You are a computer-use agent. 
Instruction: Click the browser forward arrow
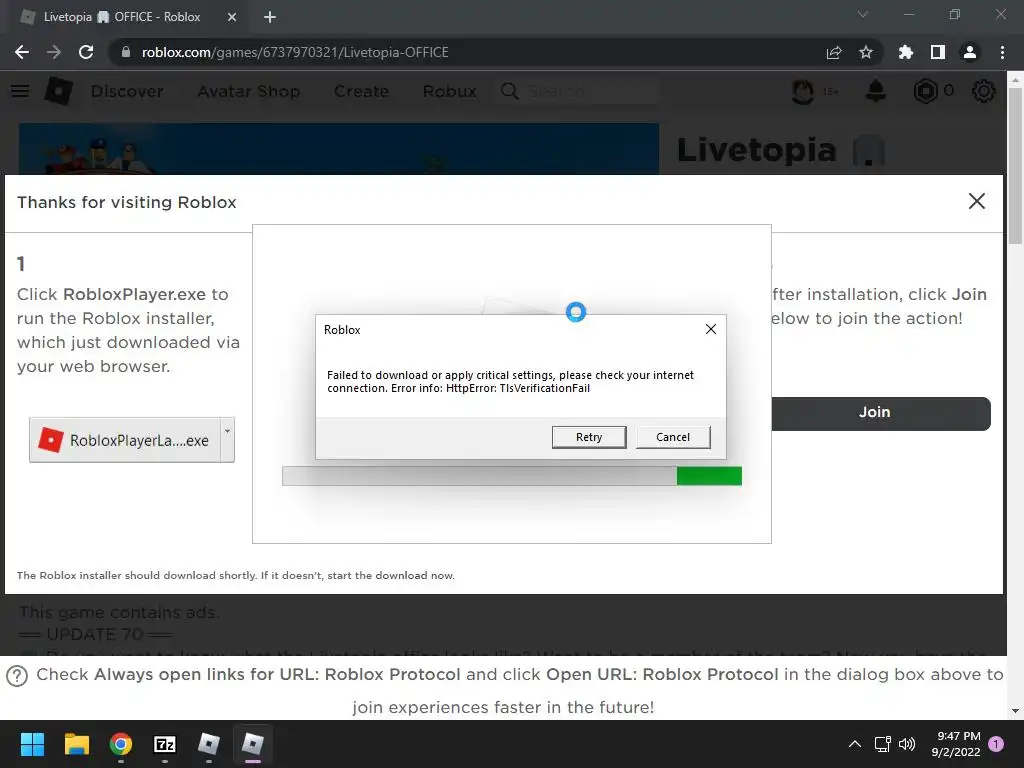pyautogui.click(x=54, y=52)
